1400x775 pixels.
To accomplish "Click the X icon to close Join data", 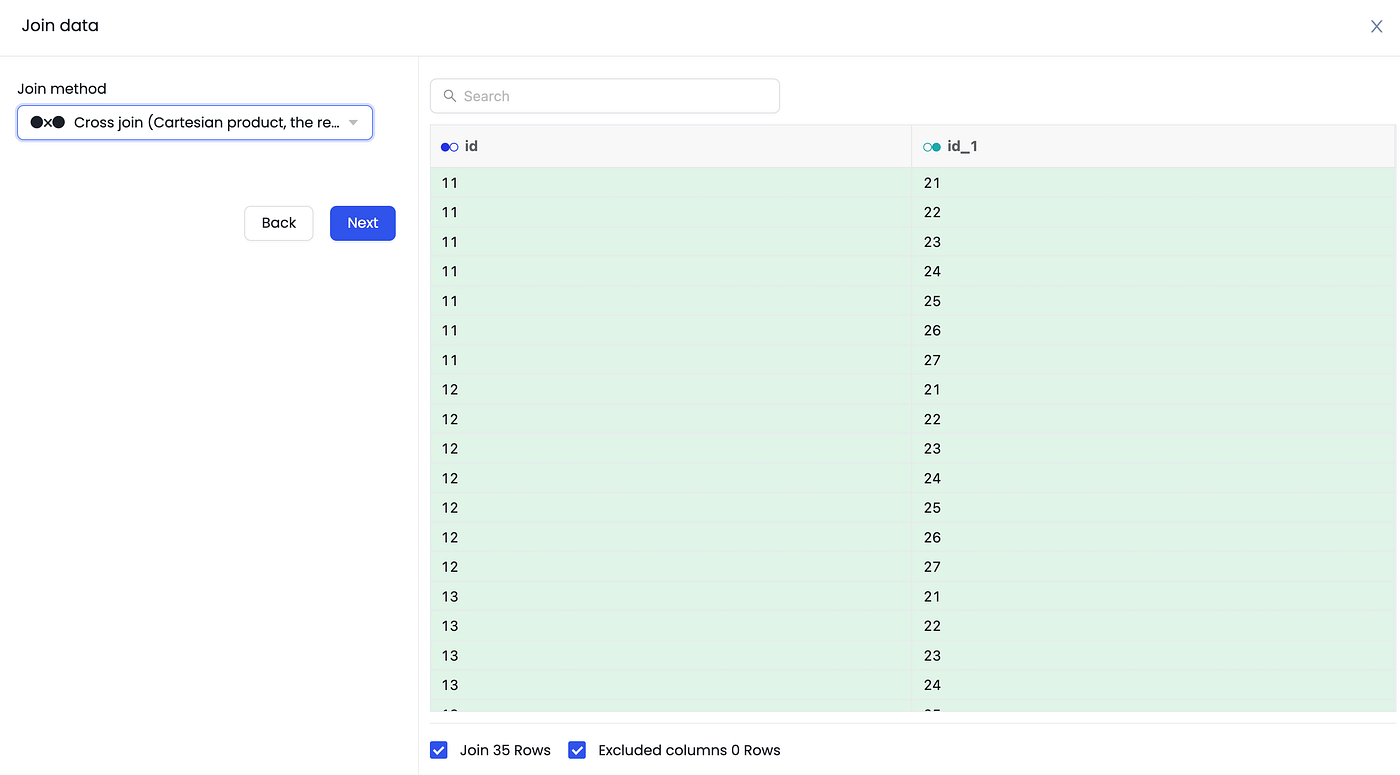I will click(1376, 26).
